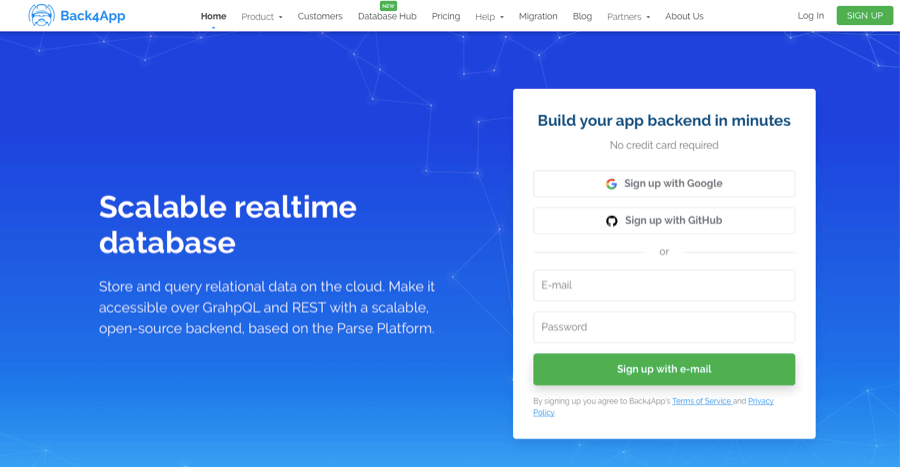Focus the Password input field

(x=664, y=327)
